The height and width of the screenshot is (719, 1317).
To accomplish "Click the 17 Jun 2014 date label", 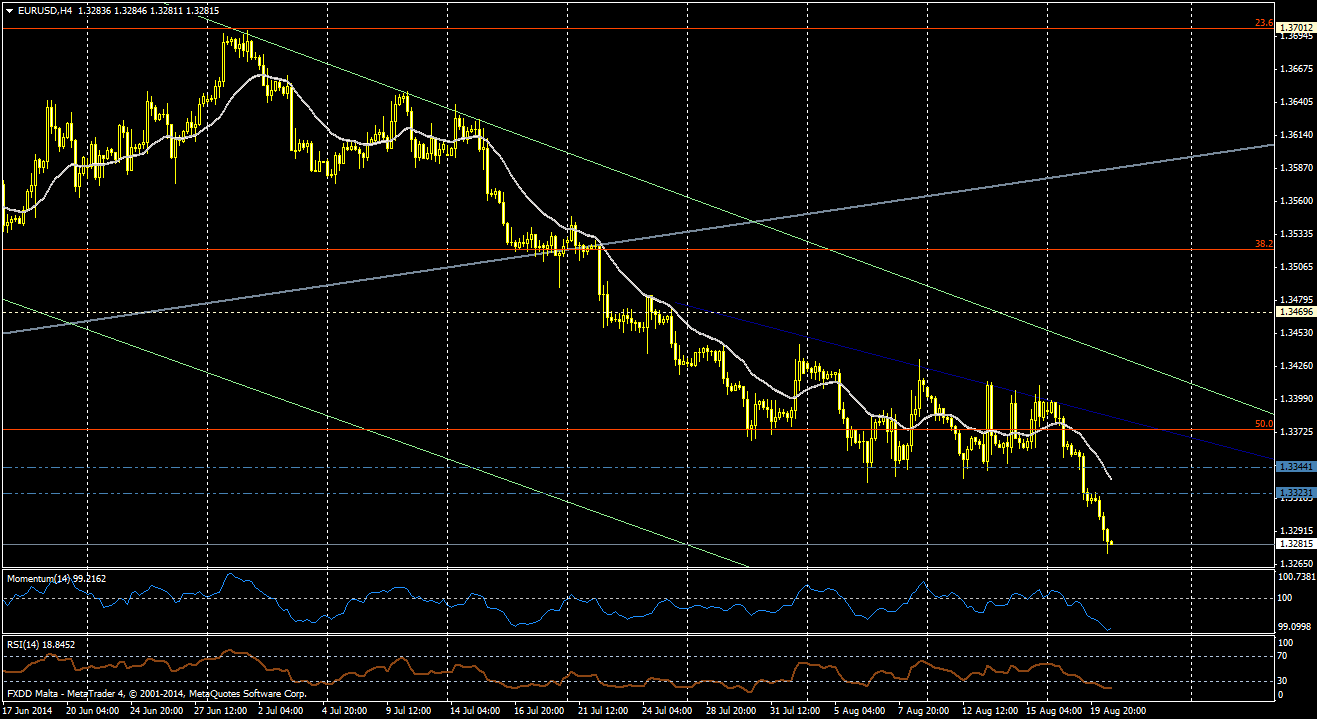I will pos(29,710).
